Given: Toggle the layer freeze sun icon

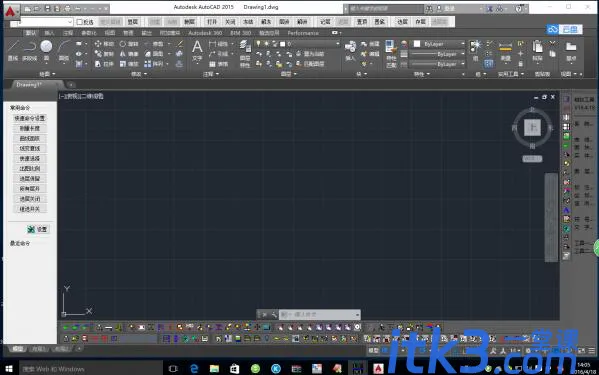Looking at the screenshot, I should tap(266, 44).
